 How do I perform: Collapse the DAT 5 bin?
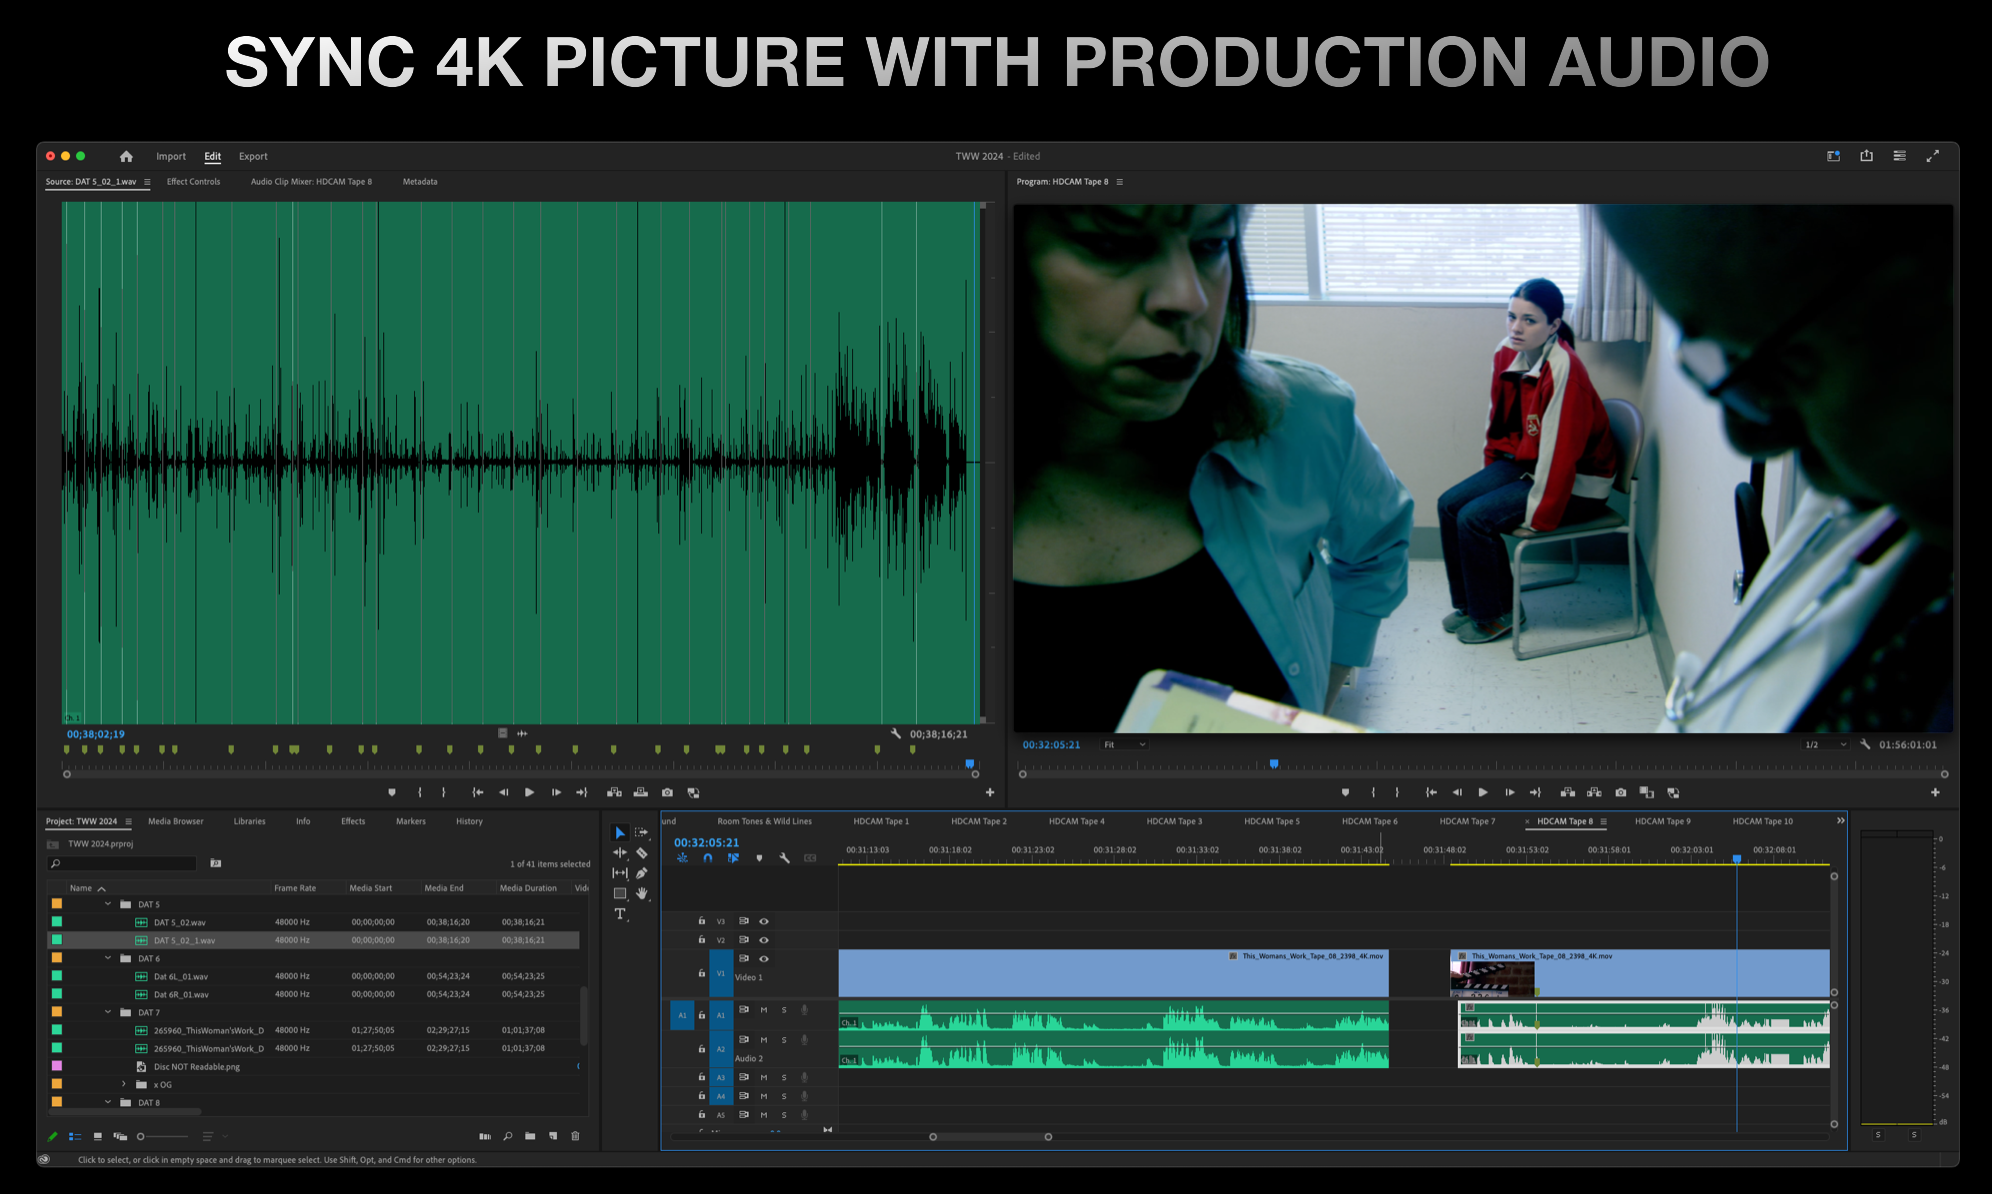(x=108, y=904)
